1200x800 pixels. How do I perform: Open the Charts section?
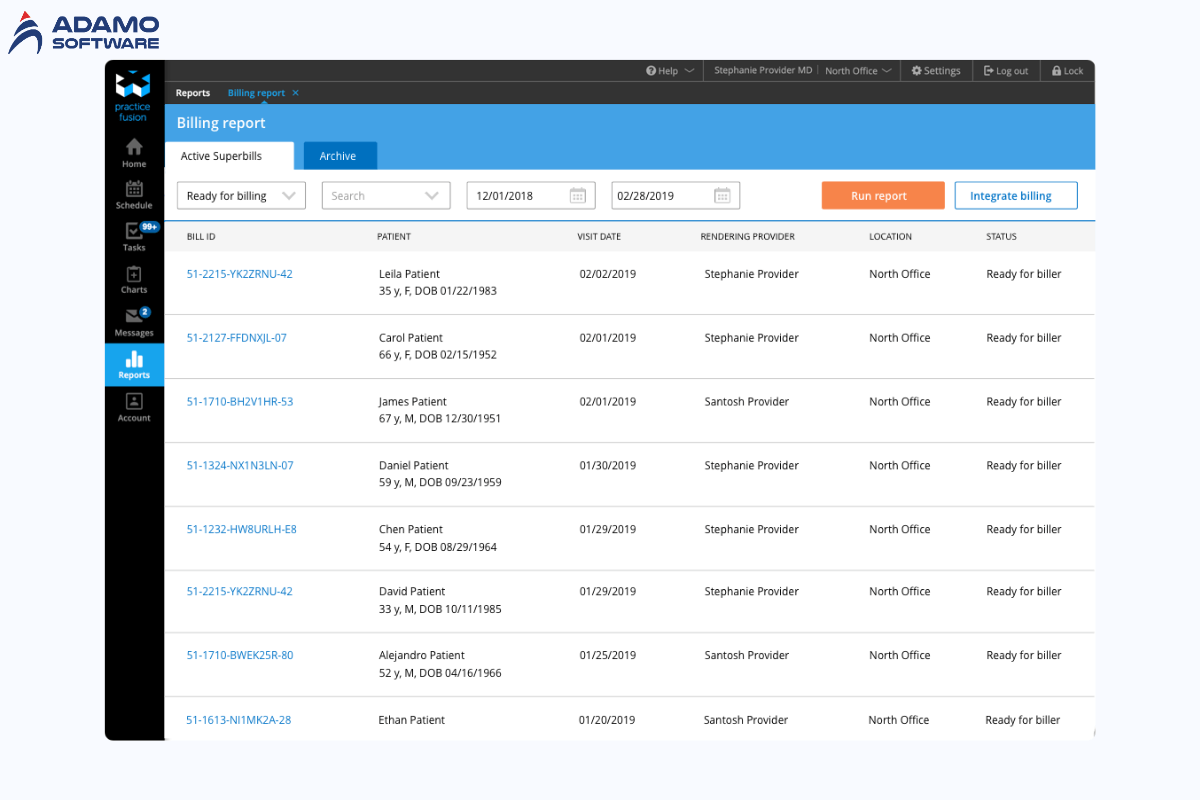[x=134, y=279]
